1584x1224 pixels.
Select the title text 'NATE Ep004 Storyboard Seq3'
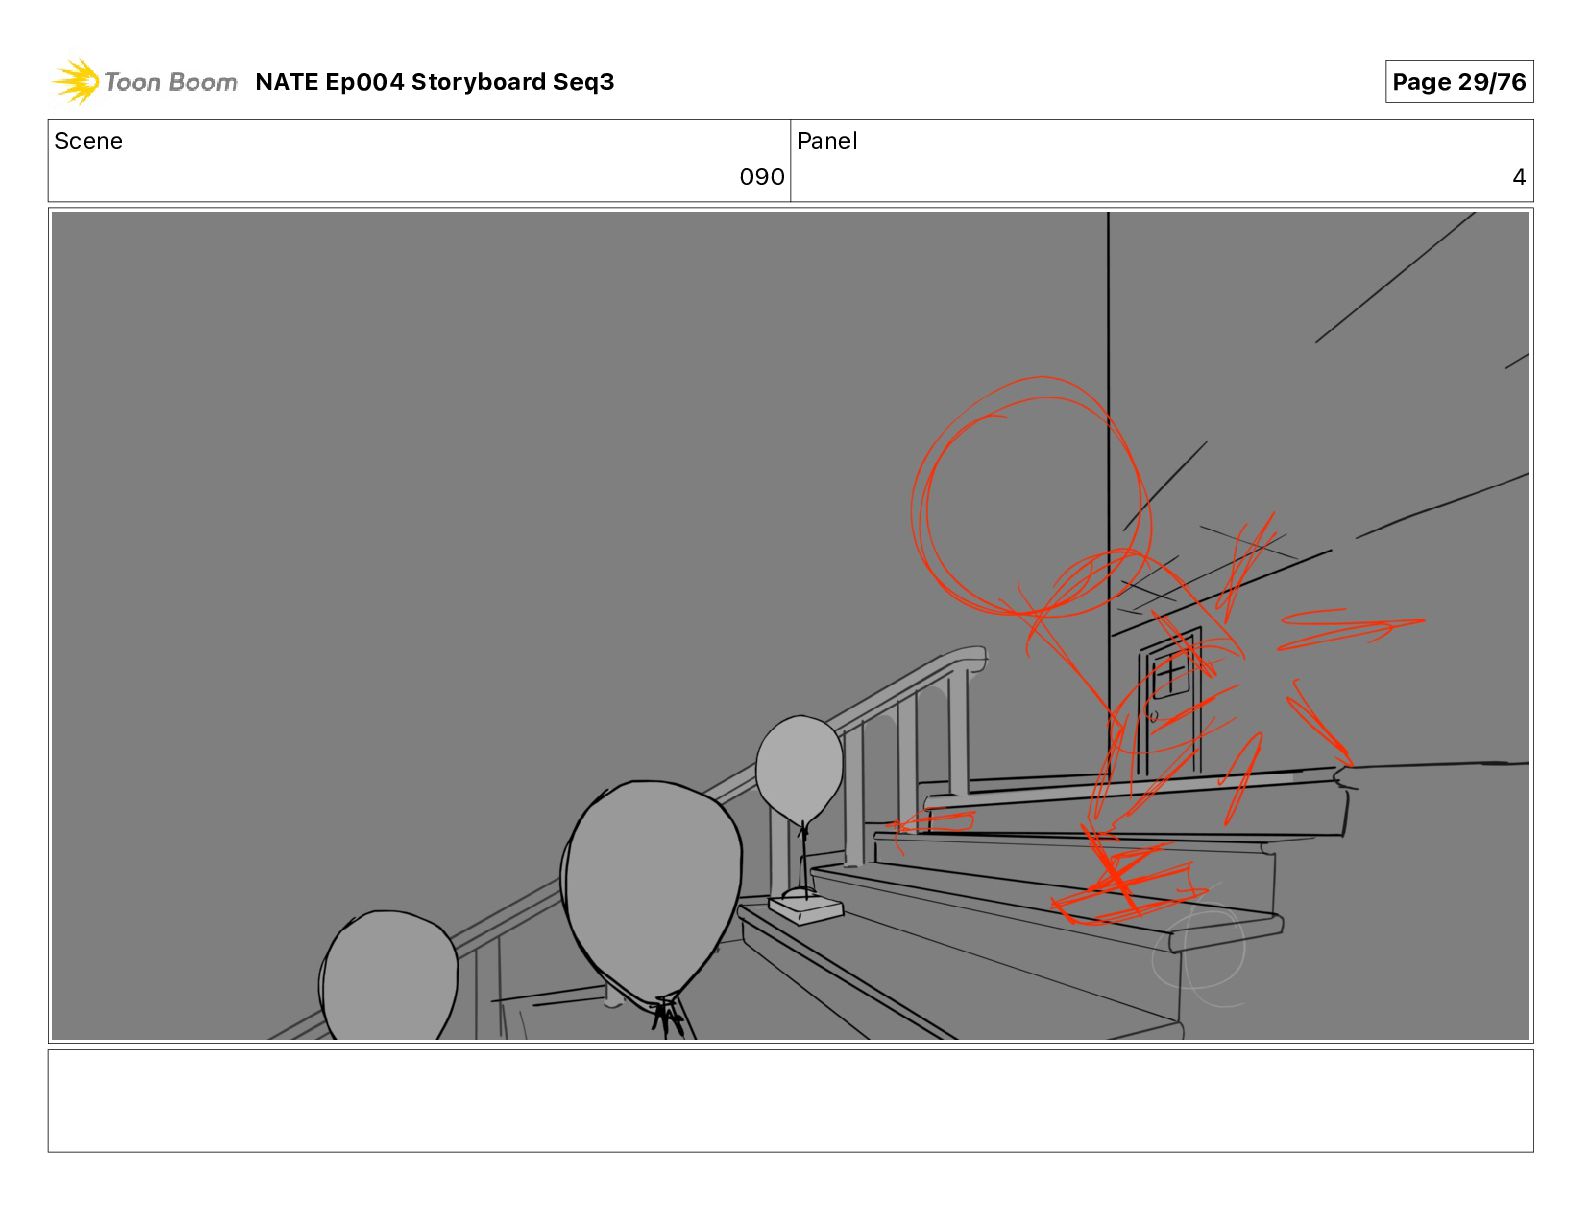pos(435,82)
